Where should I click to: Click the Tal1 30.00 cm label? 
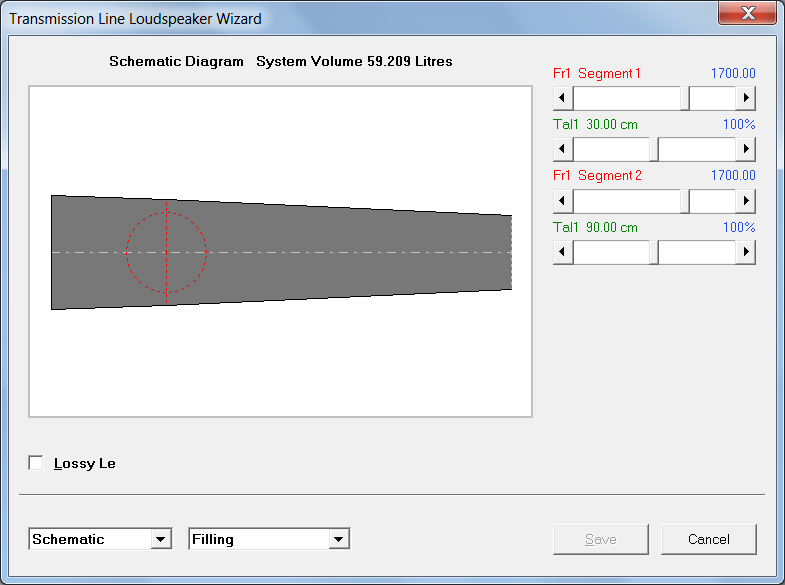coord(595,125)
